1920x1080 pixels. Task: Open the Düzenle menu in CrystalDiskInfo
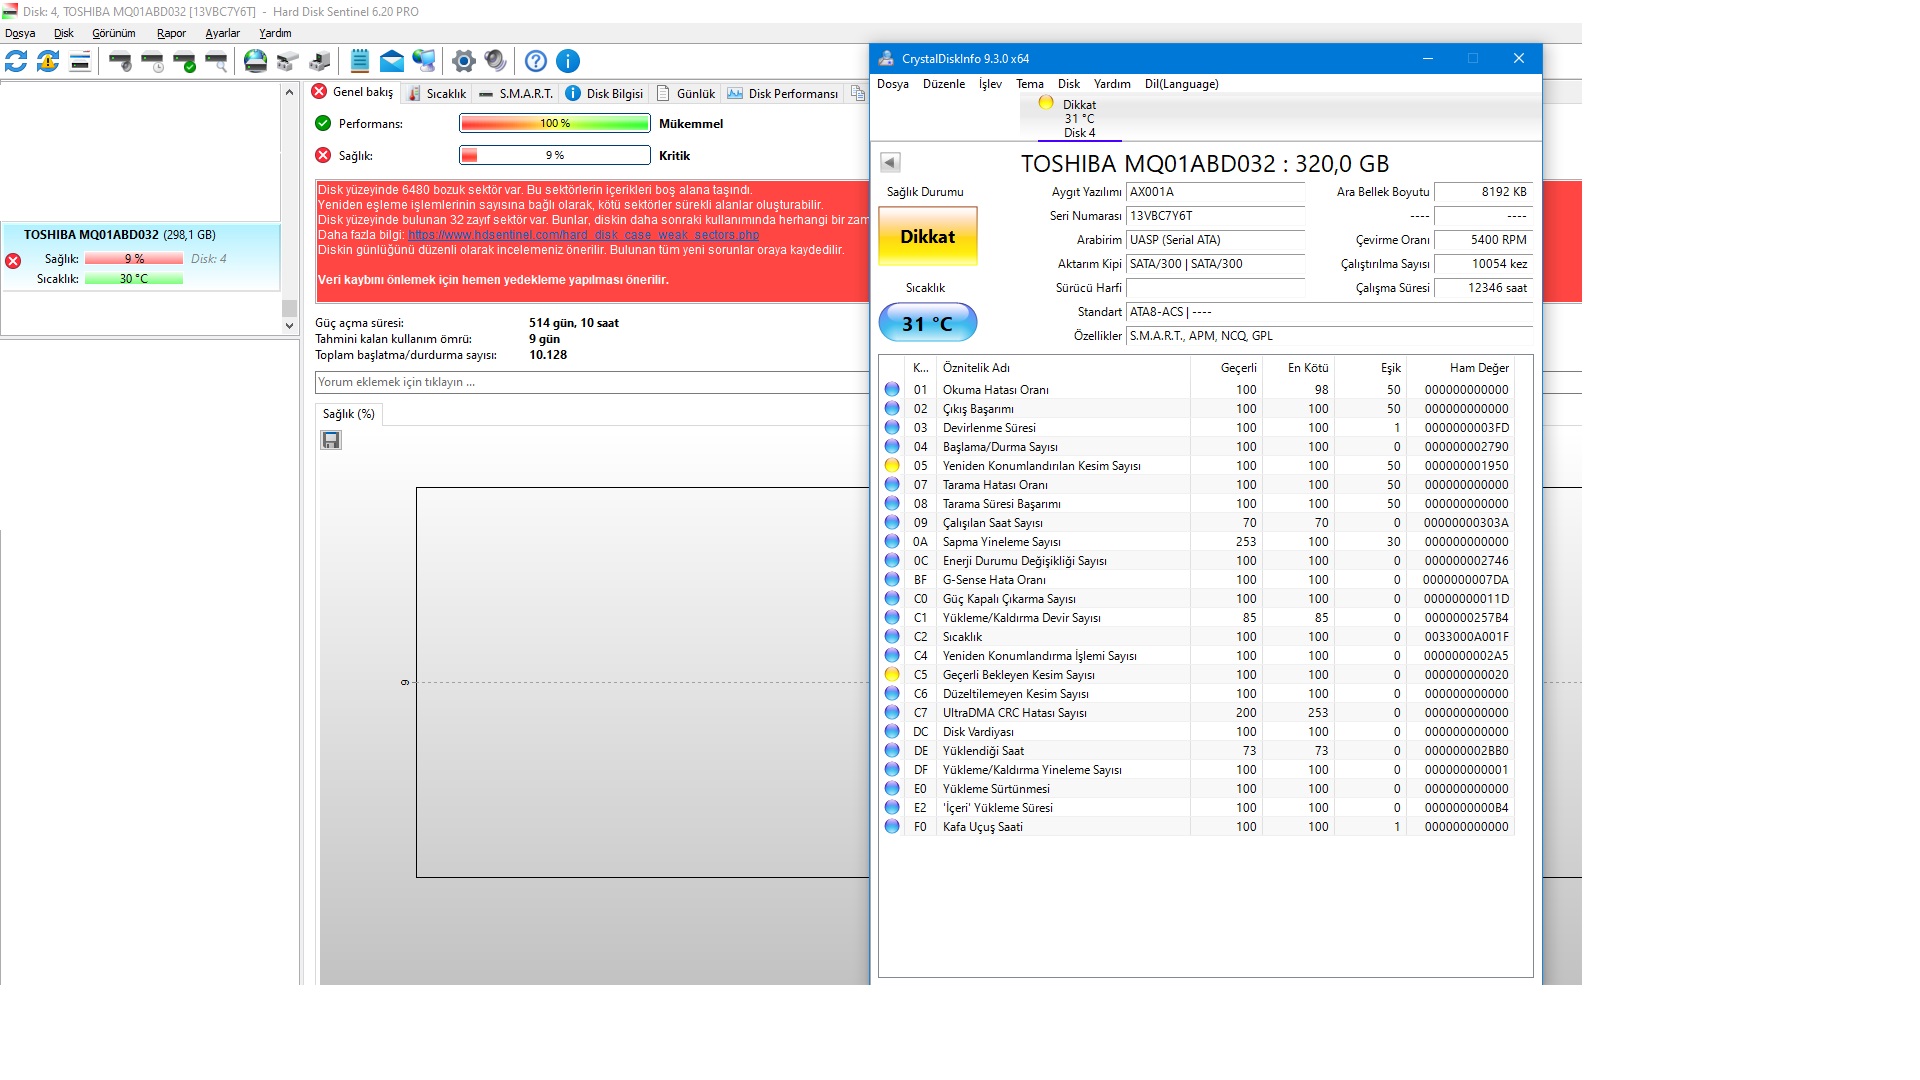pos(944,84)
